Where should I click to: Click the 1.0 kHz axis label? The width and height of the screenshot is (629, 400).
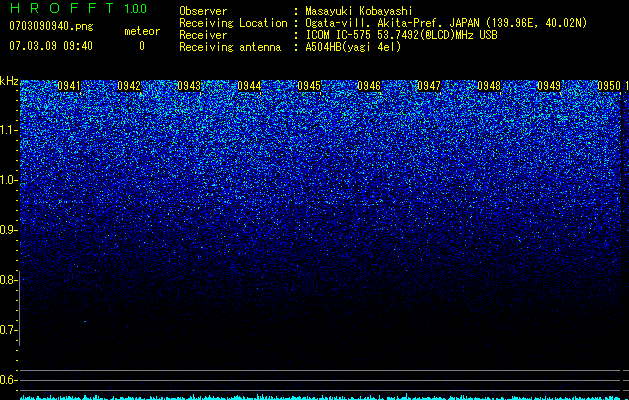pos(9,180)
